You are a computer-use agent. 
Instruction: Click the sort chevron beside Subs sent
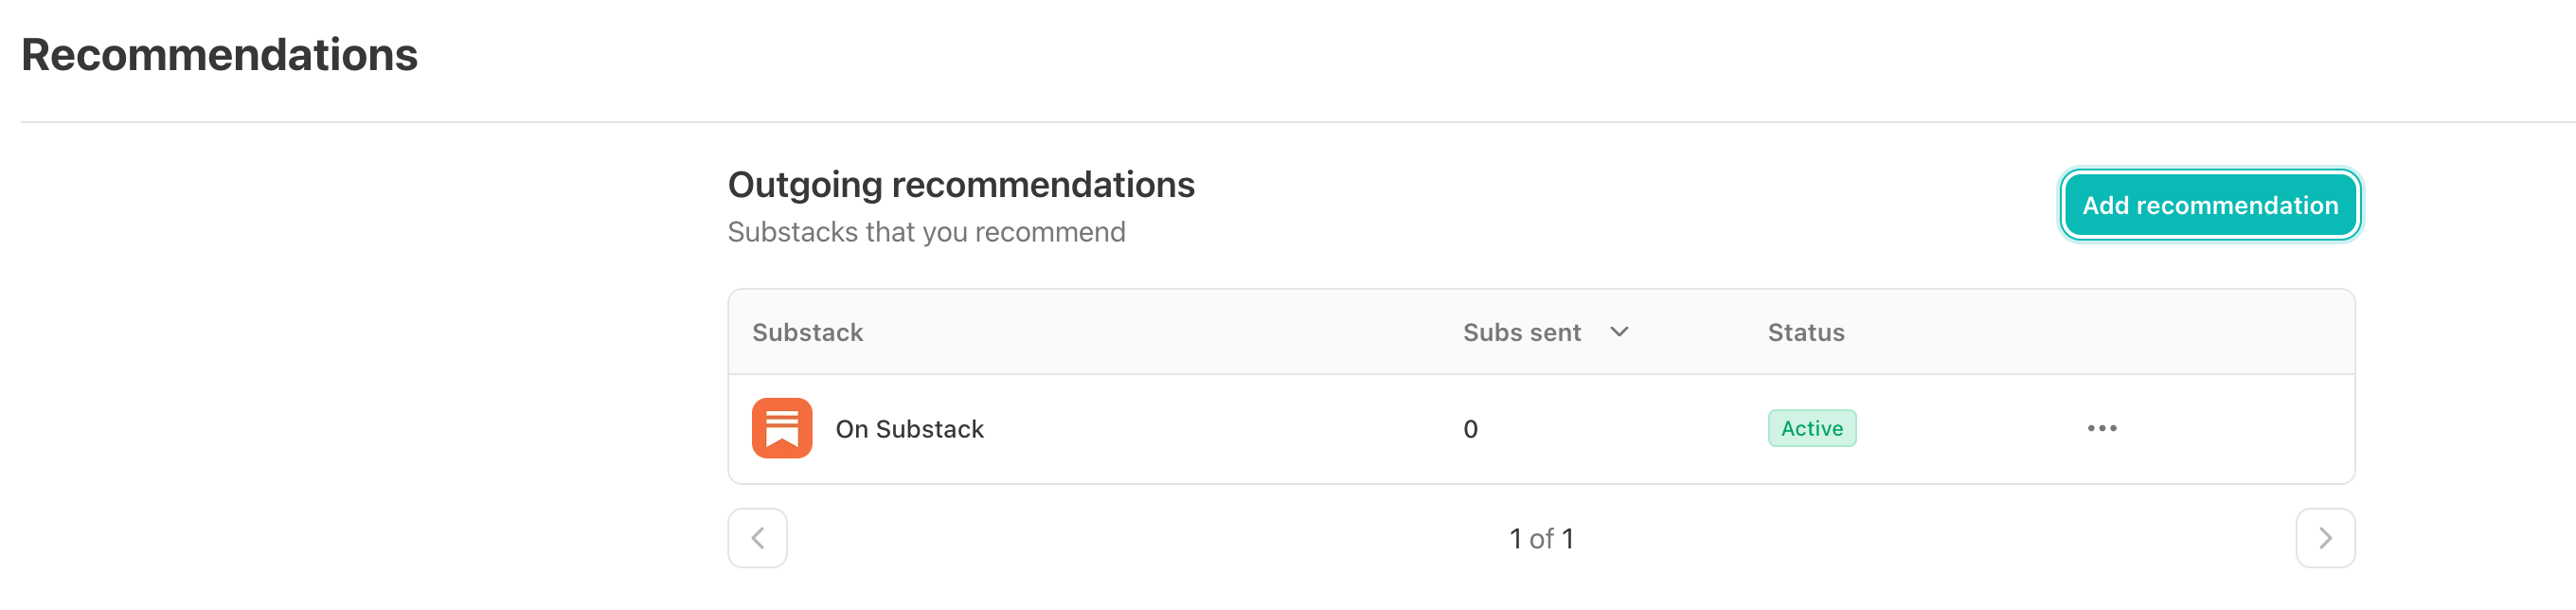tap(1619, 332)
